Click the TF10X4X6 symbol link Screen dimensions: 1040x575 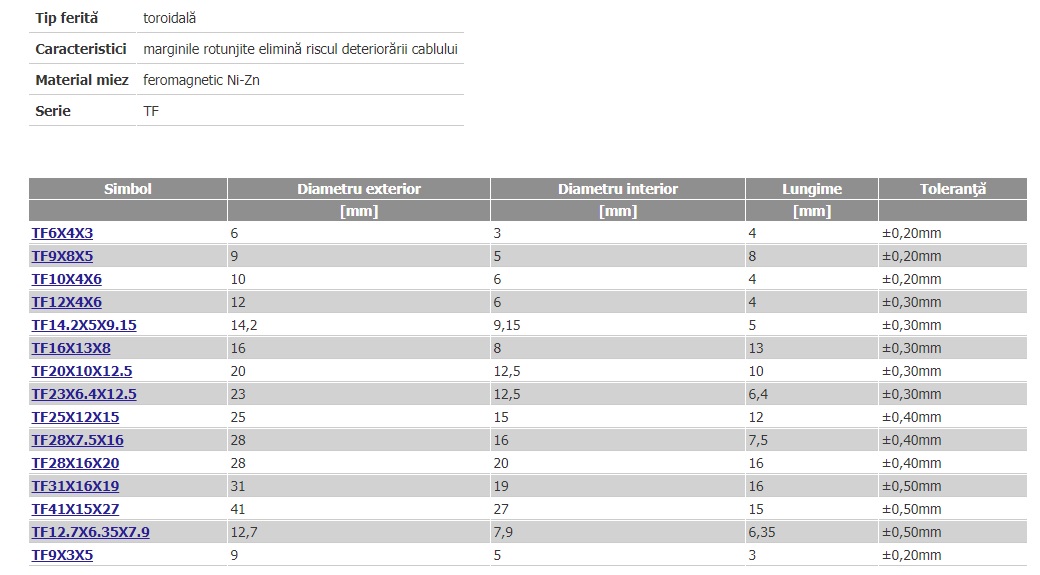click(x=66, y=279)
